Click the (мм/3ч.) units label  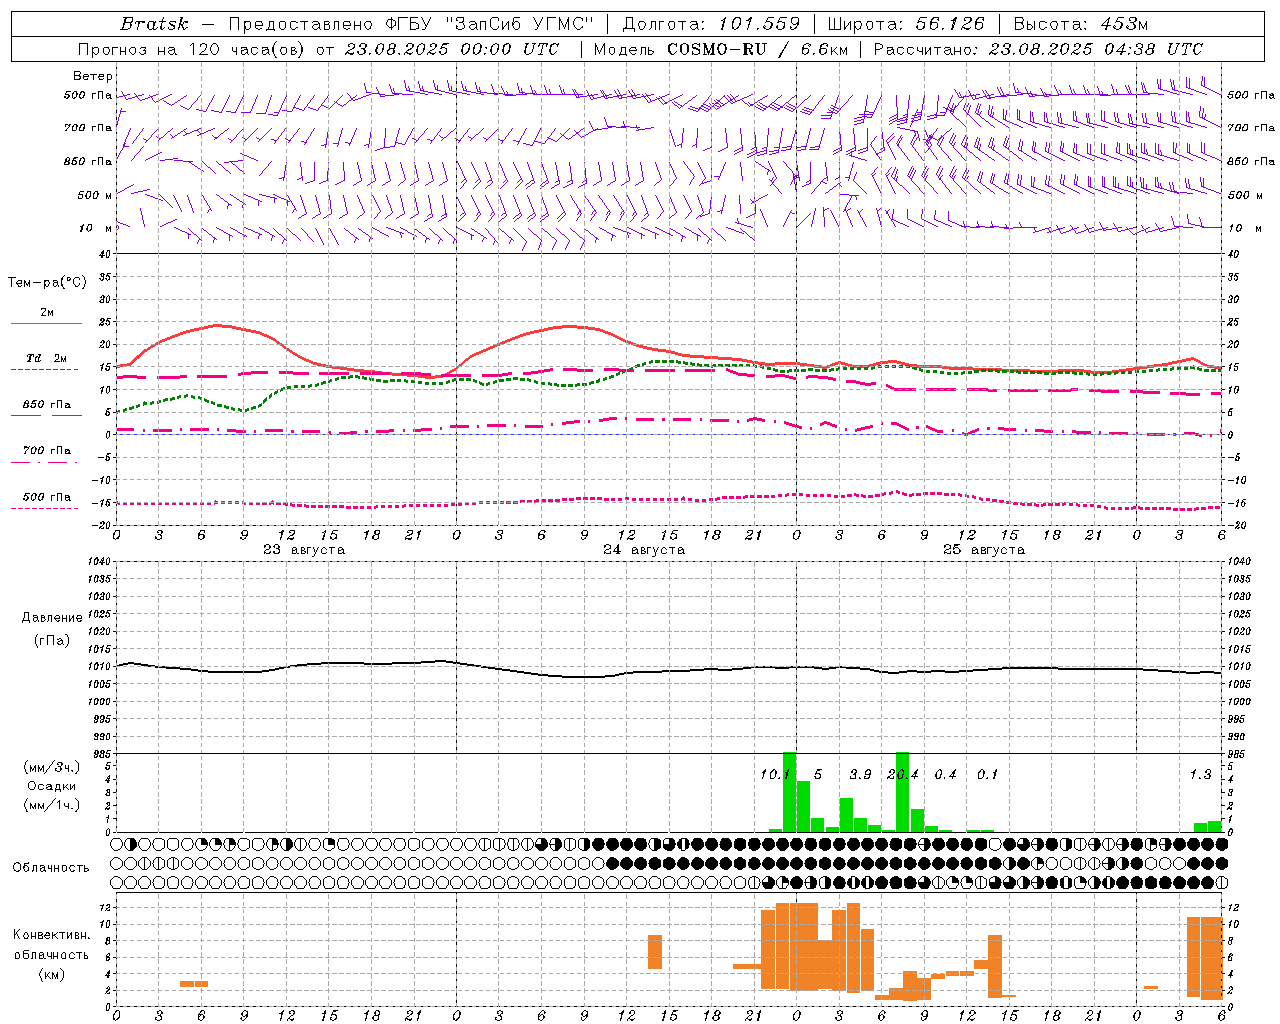point(50,767)
